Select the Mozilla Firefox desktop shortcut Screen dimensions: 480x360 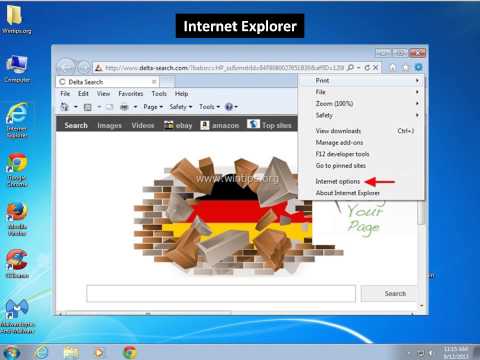tap(17, 219)
